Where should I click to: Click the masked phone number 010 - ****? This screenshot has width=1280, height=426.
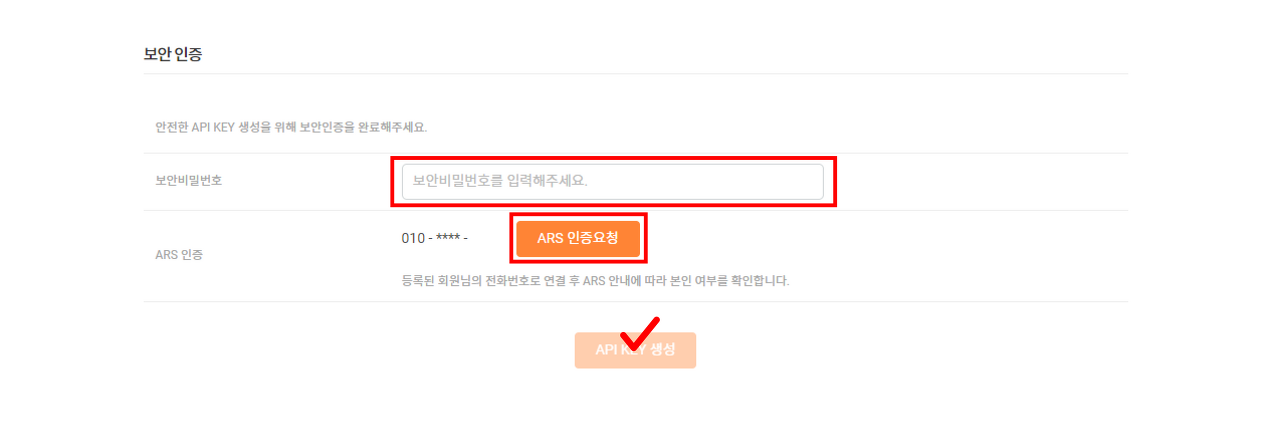coord(434,238)
